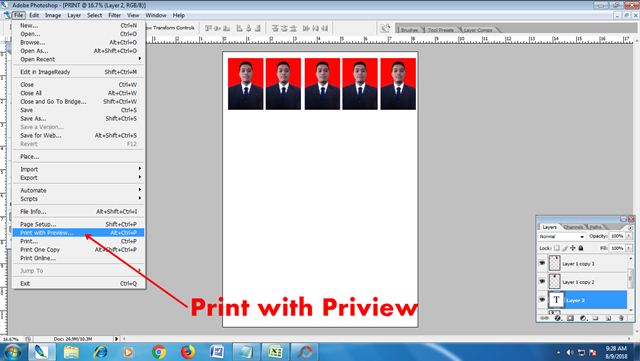Select Edit in ImageReady entry
This screenshot has height=361, width=640.
(x=78, y=72)
